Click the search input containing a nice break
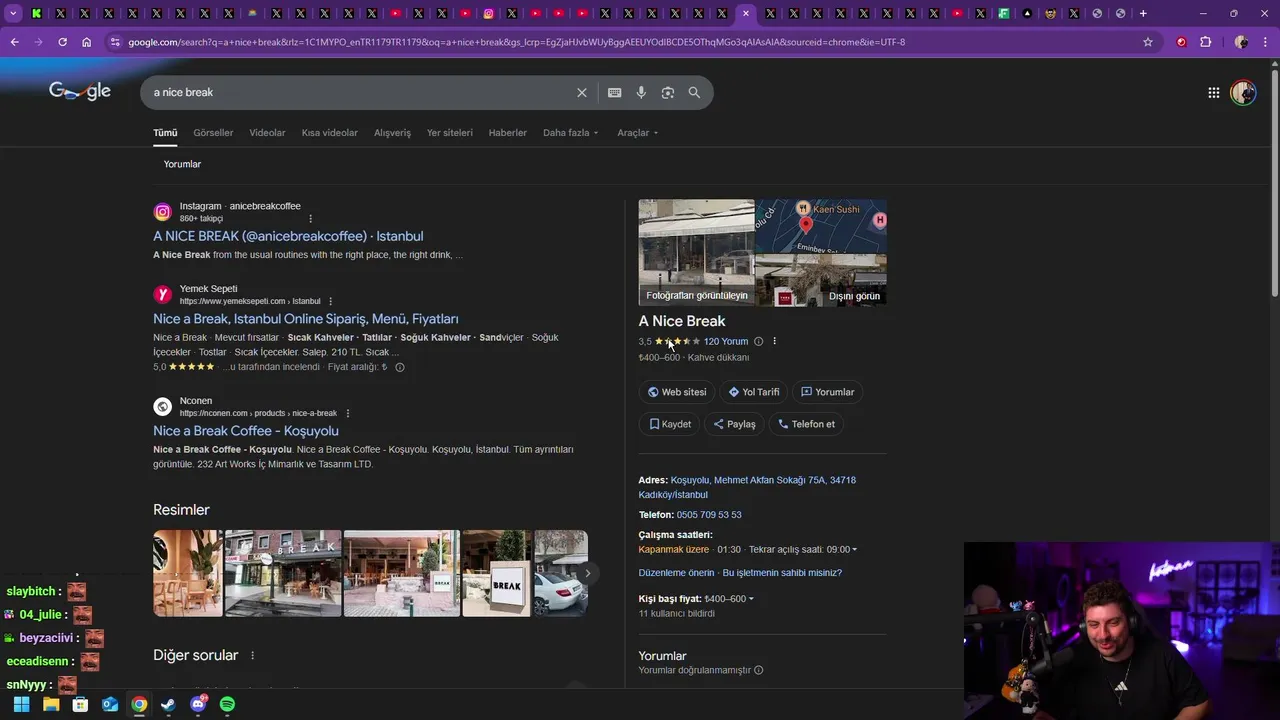 coord(360,92)
